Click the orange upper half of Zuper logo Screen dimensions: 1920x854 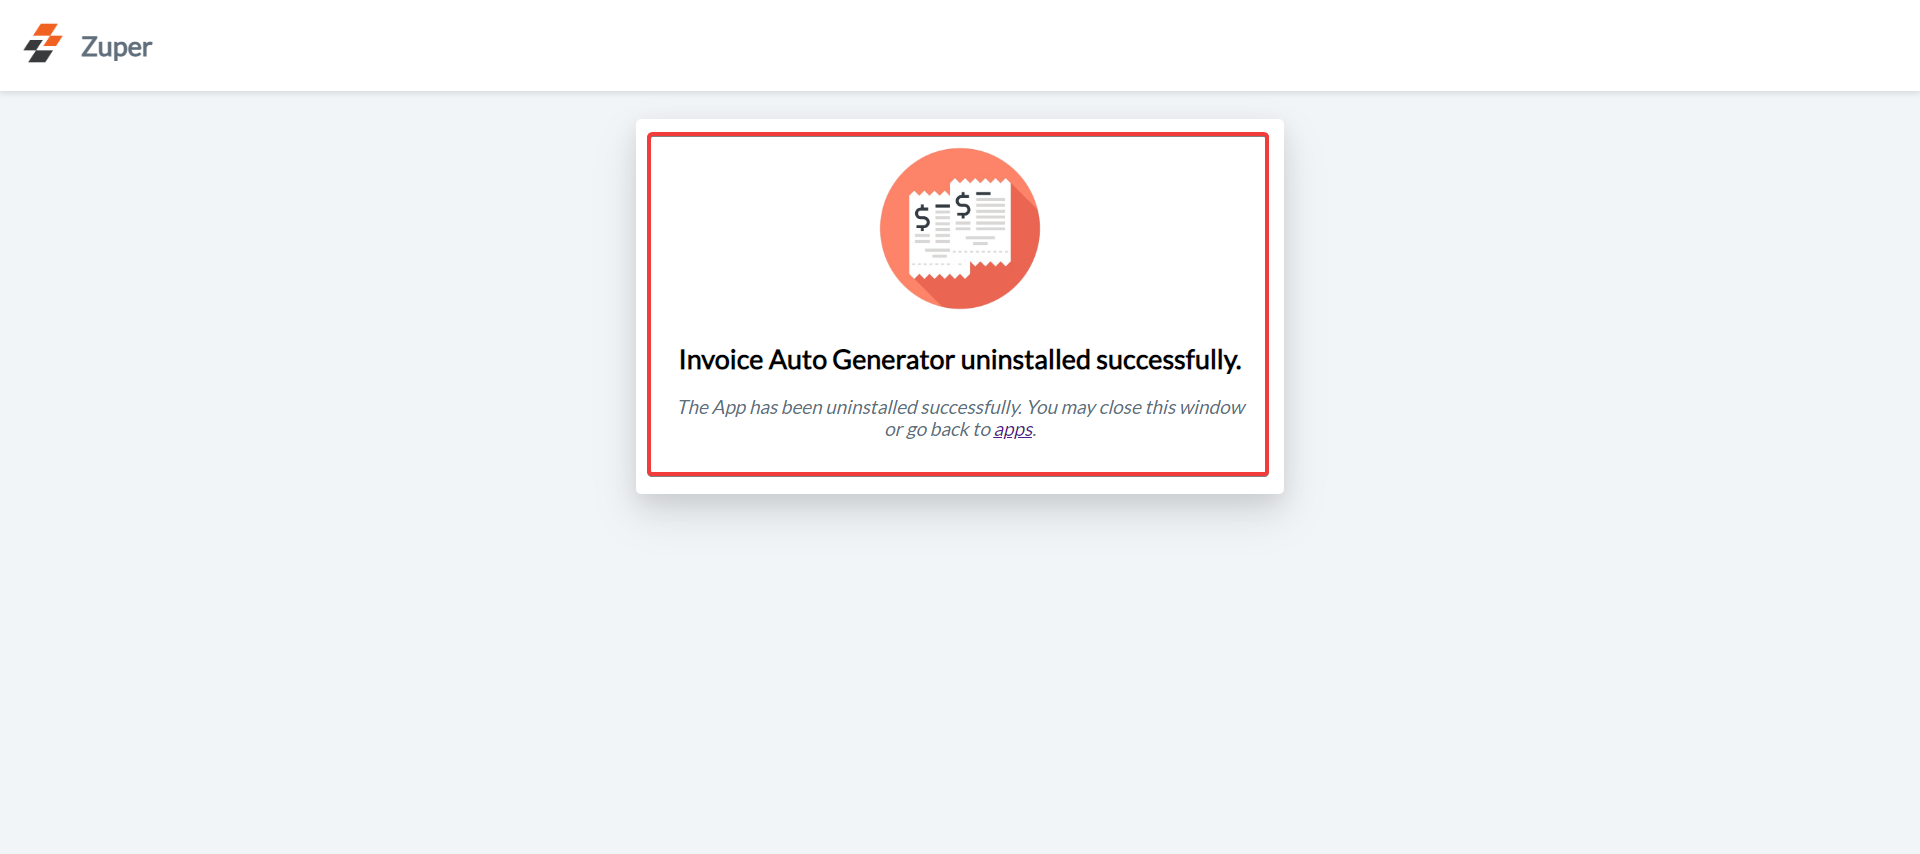[x=46, y=33]
